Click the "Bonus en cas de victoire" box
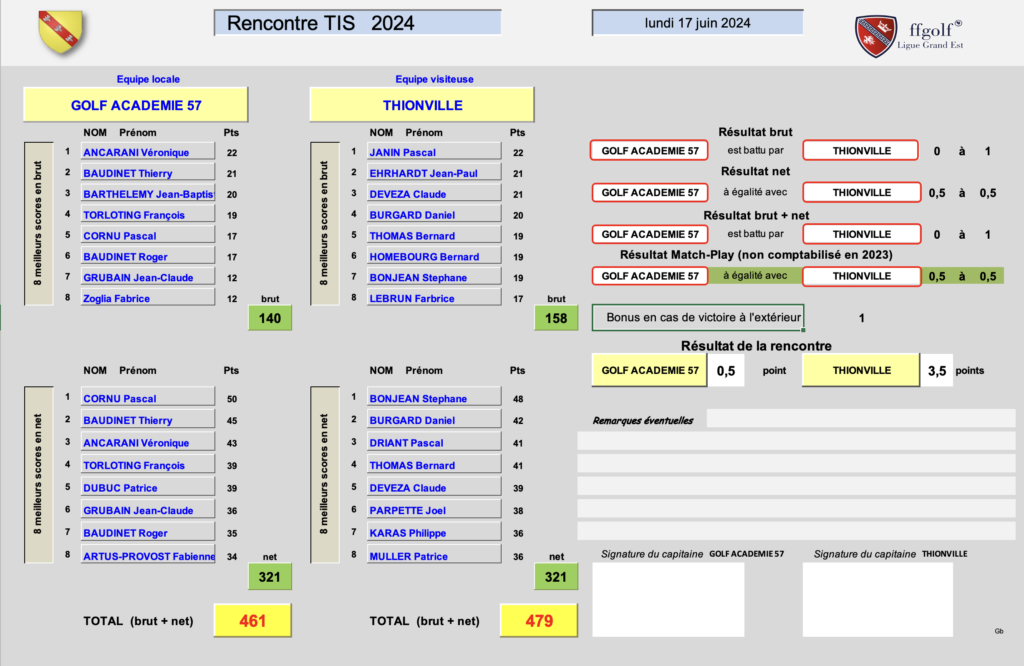This screenshot has height=666, width=1024. pyautogui.click(x=697, y=318)
